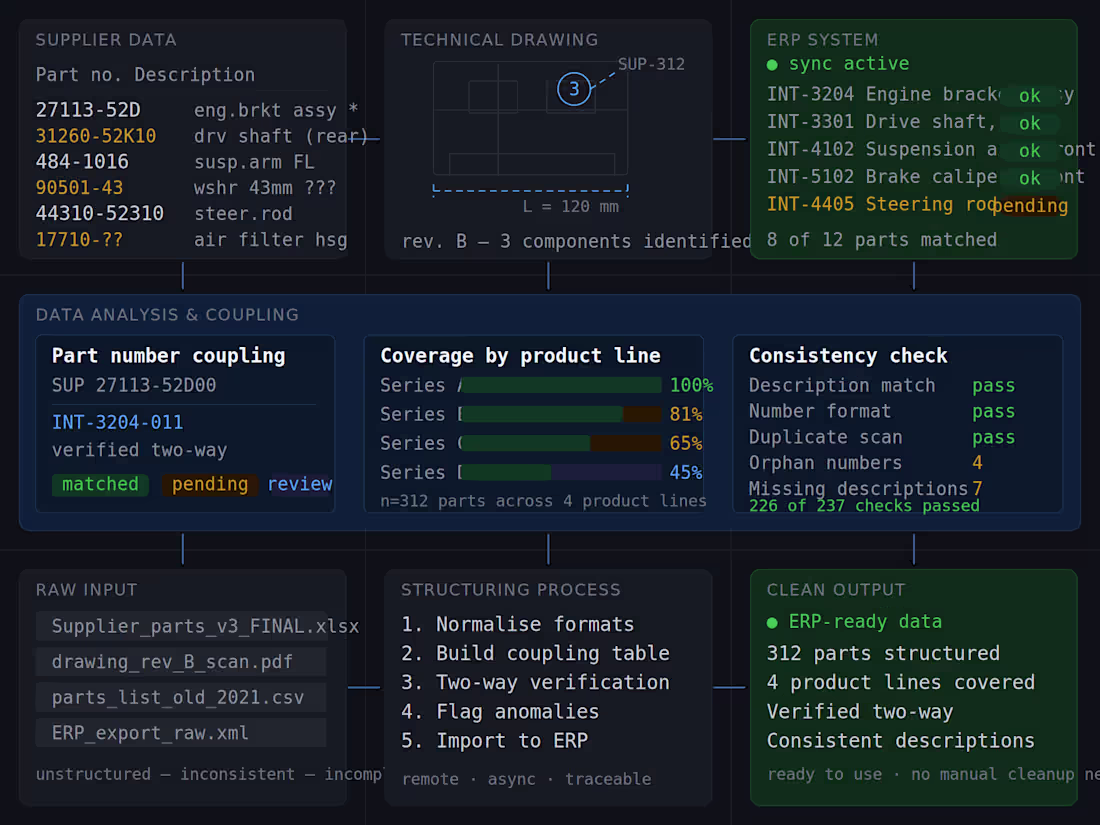Click the SUP-312 callout label
Image resolution: width=1100 pixels, height=825 pixels.
(651, 64)
